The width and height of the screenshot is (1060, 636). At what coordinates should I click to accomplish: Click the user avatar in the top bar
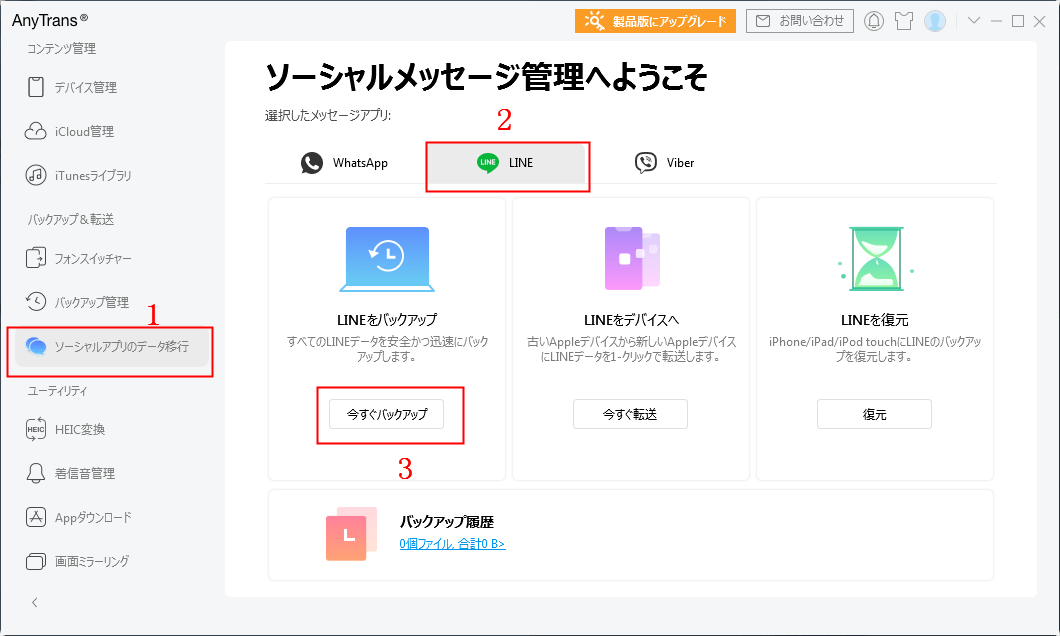click(x=935, y=20)
